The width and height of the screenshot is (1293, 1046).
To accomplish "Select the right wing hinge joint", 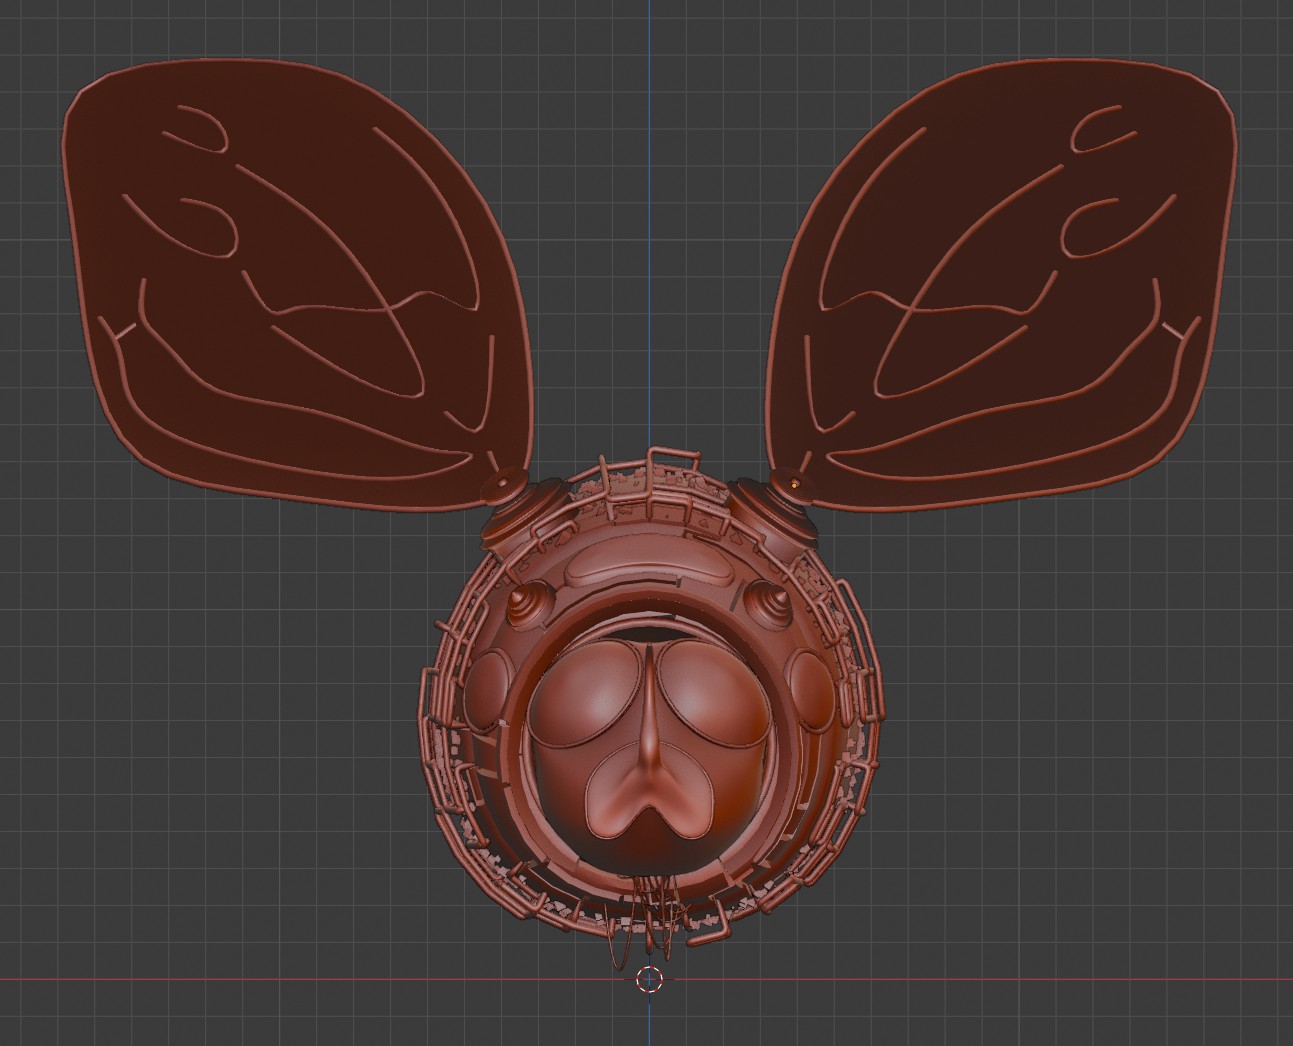I will tap(795, 486).
